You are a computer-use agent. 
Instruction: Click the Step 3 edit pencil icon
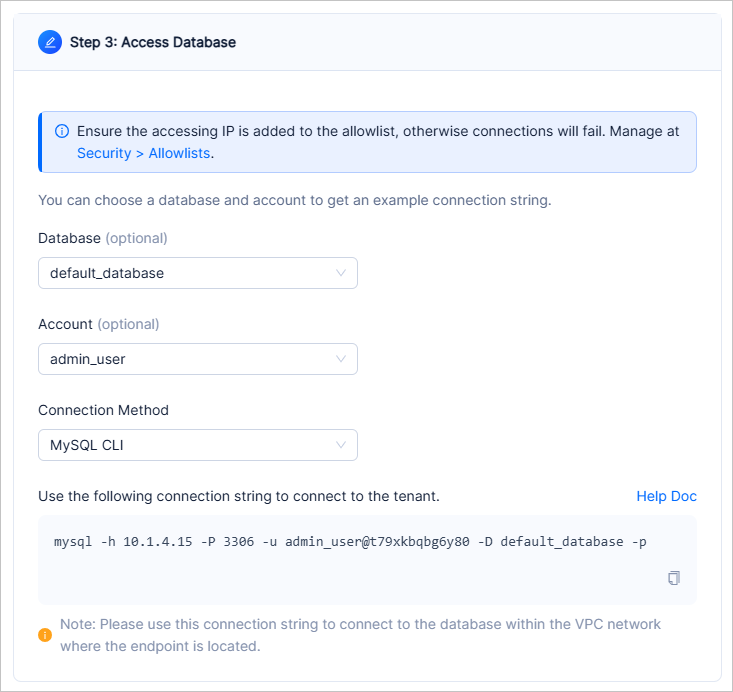50,43
